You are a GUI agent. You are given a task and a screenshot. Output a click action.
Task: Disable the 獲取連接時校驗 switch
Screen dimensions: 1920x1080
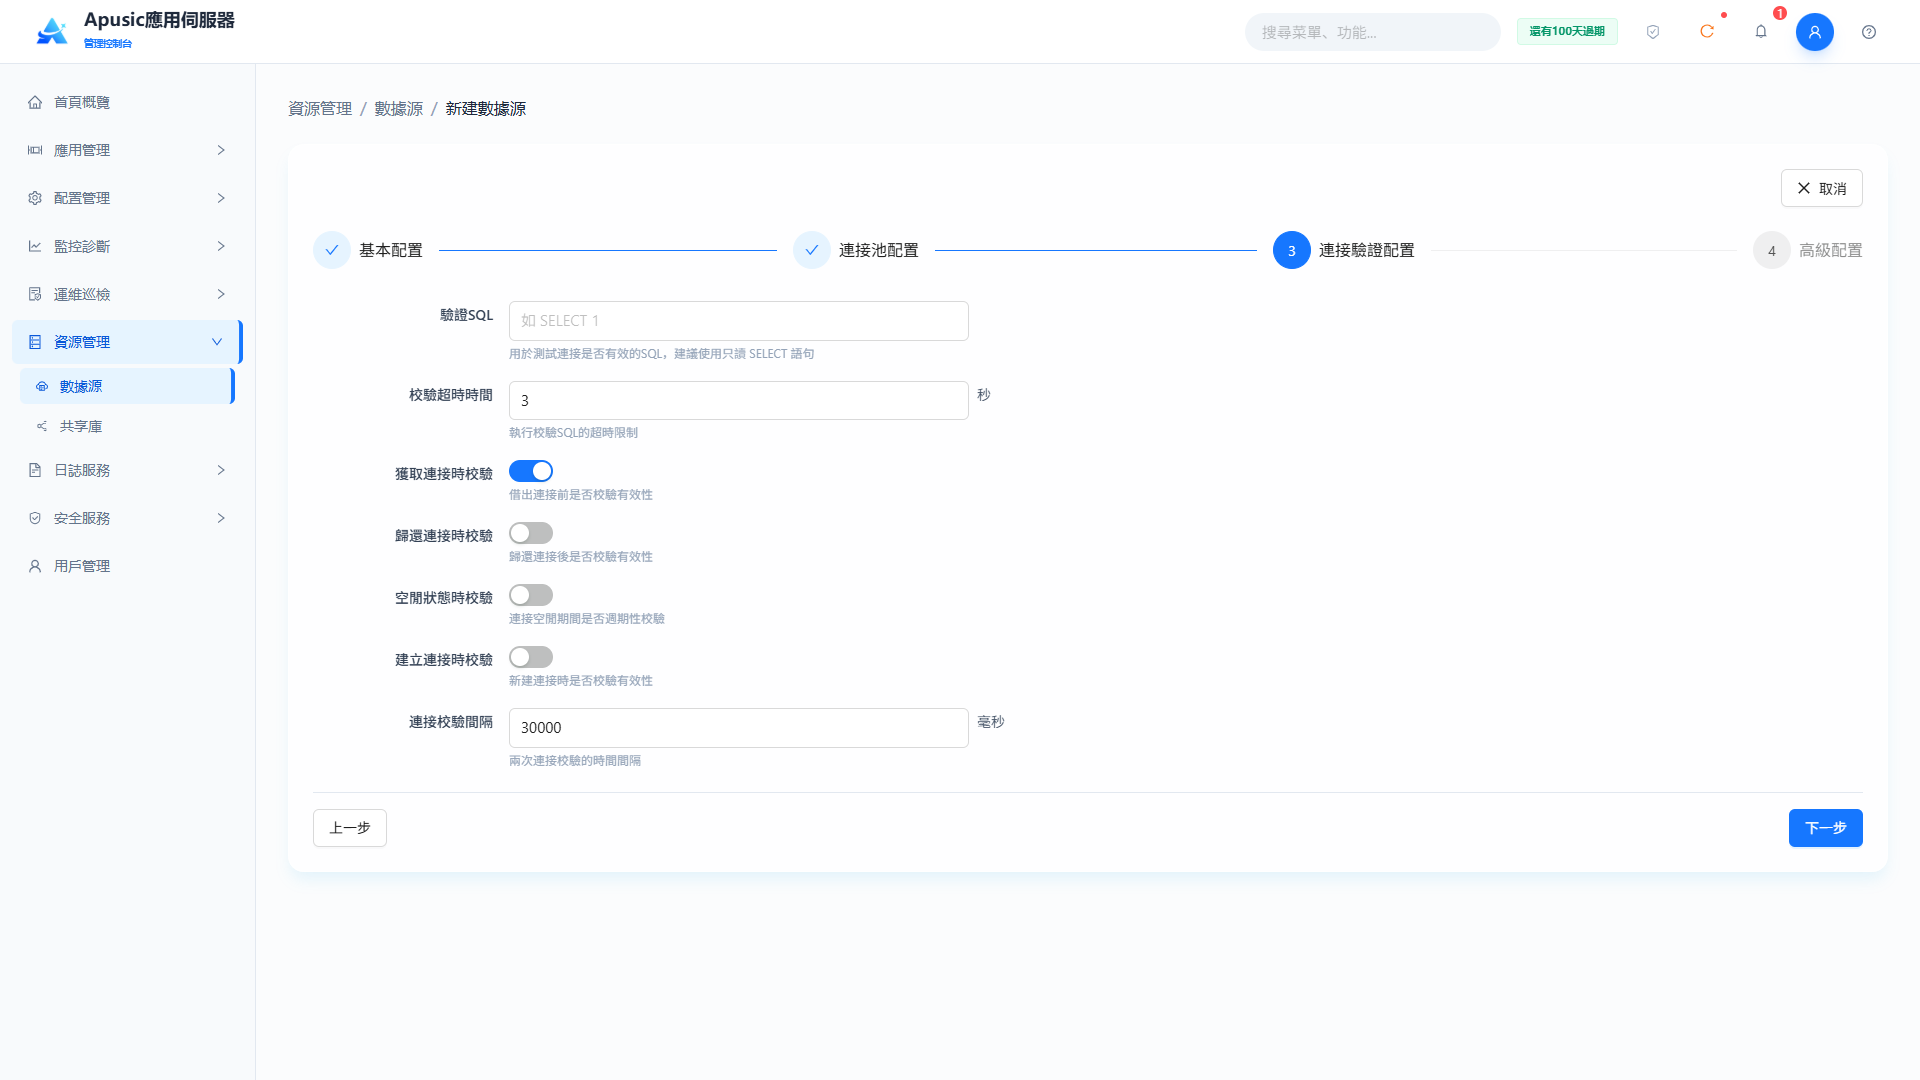coord(531,471)
